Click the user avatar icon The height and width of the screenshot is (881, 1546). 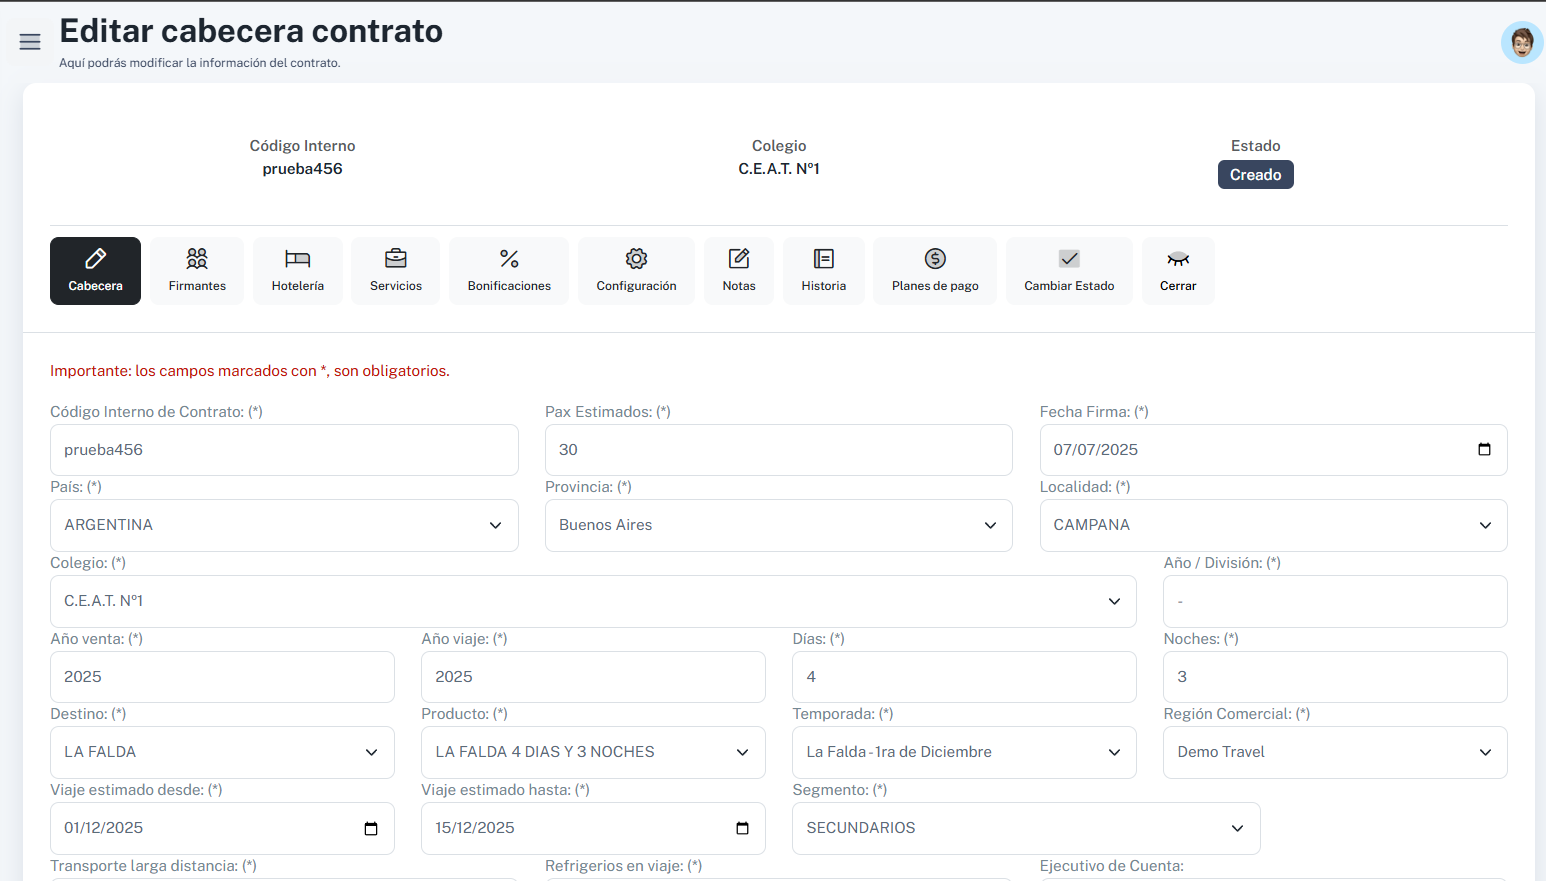click(1522, 42)
